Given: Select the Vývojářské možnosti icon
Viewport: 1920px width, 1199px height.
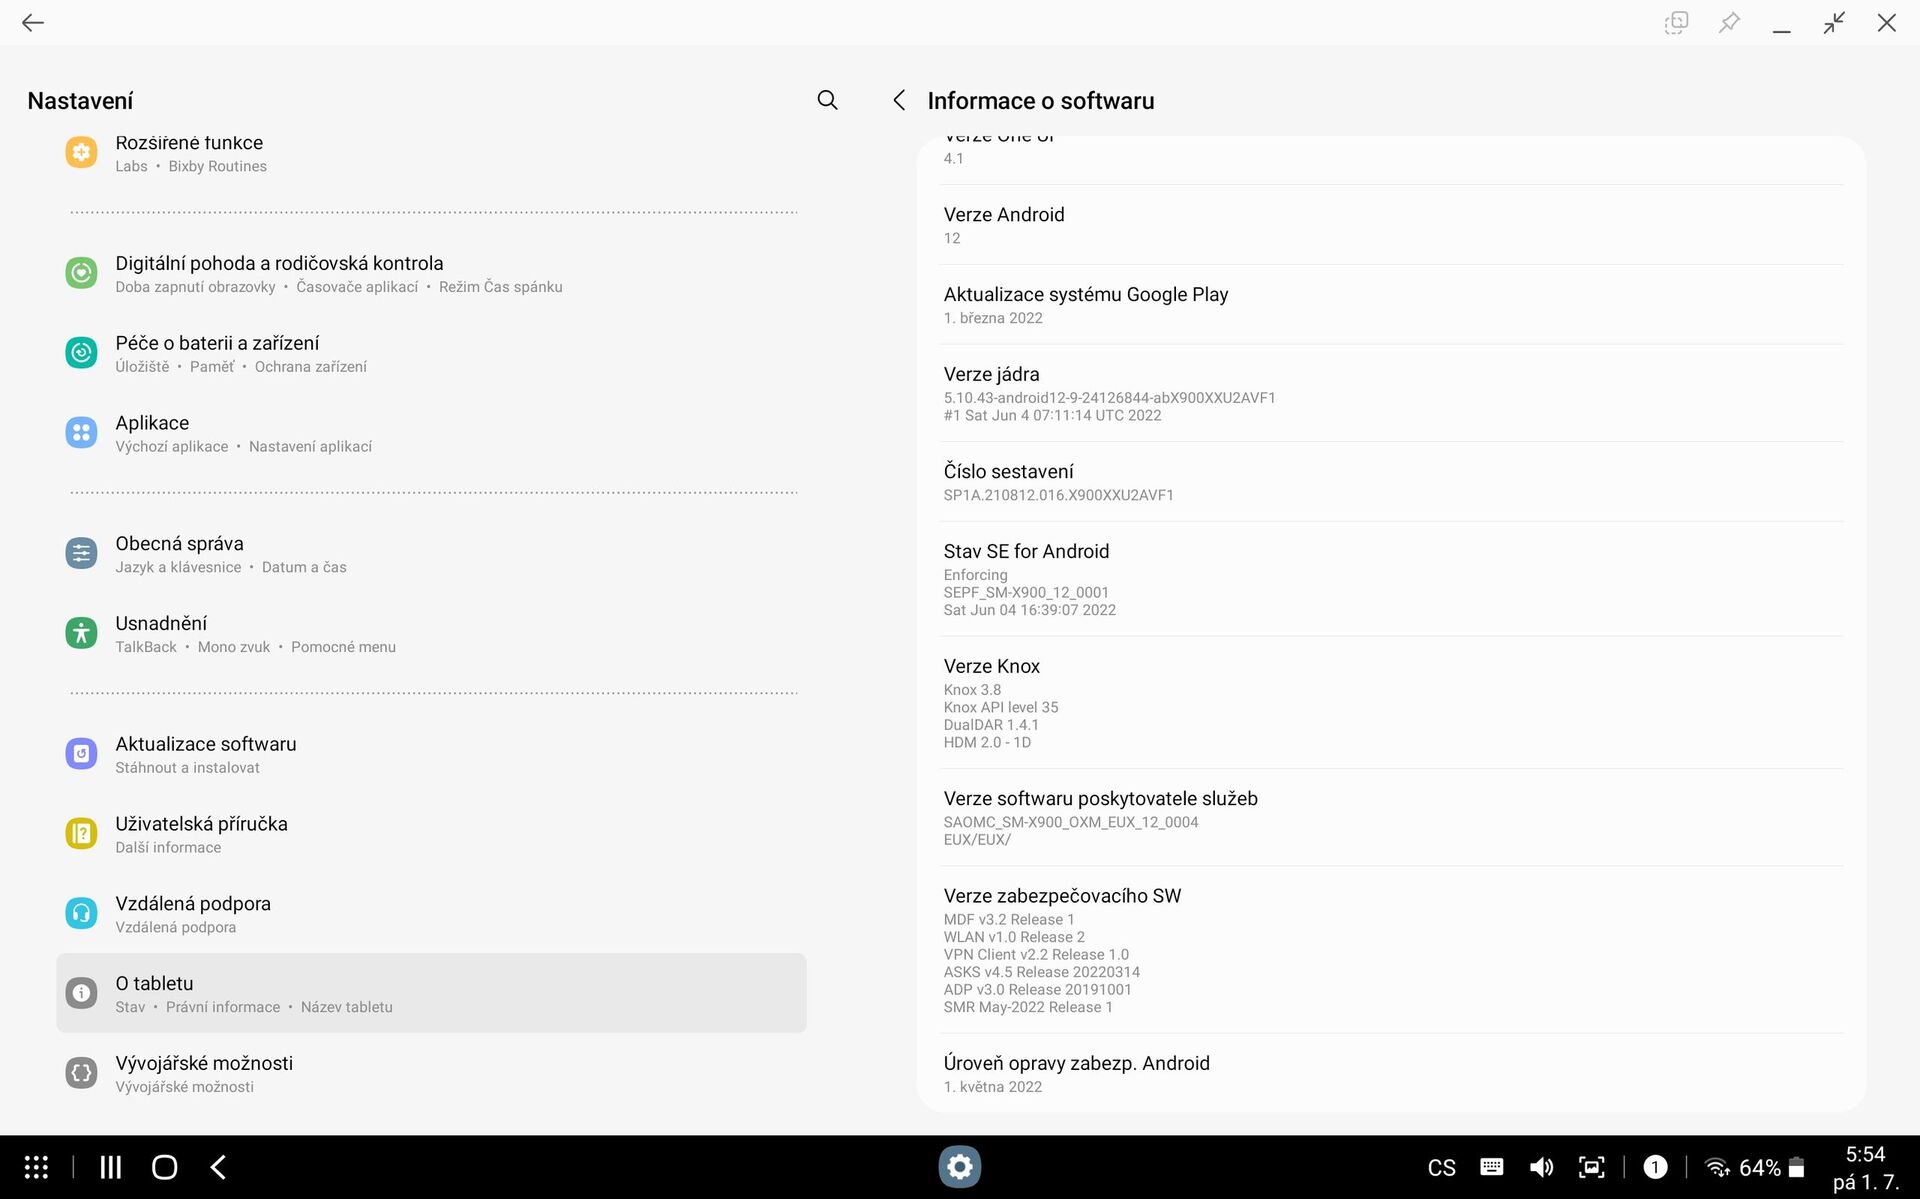Looking at the screenshot, I should [80, 1072].
